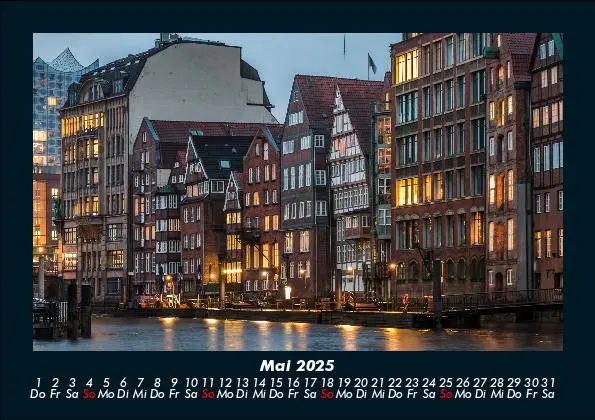The height and width of the screenshot is (420, 595).
Task: Select day number 10
Action: 191,382
